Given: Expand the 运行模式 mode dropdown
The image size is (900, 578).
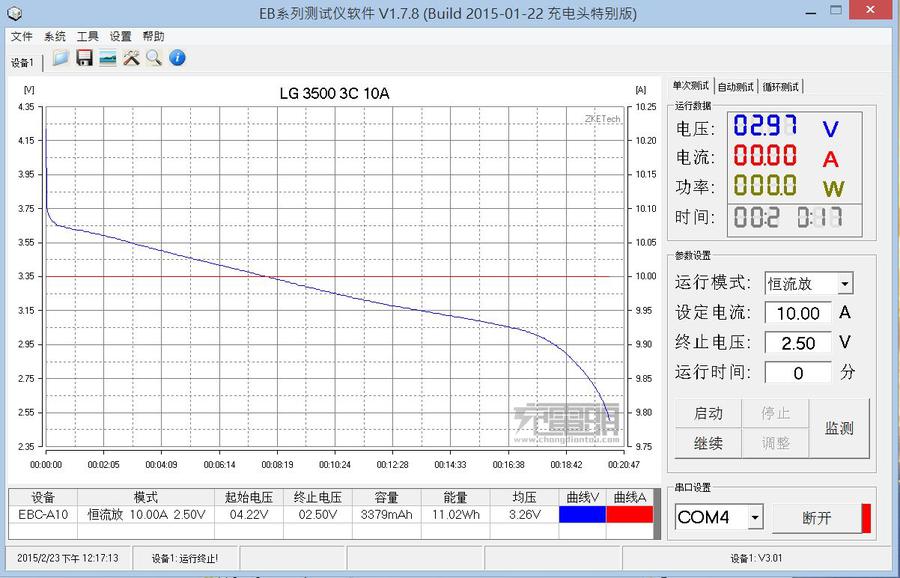Looking at the screenshot, I should pyautogui.click(x=845, y=284).
